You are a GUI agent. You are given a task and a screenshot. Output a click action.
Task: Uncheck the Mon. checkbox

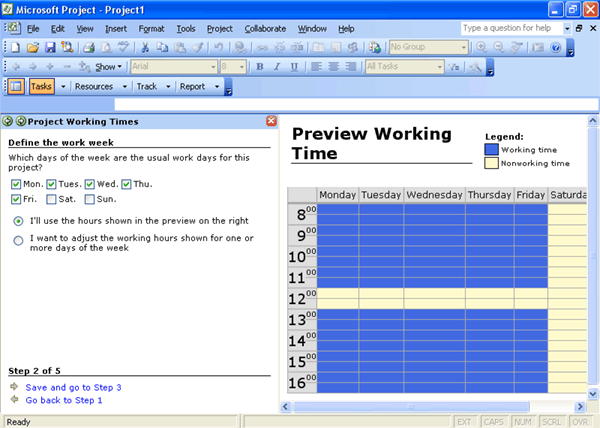pyautogui.click(x=16, y=184)
